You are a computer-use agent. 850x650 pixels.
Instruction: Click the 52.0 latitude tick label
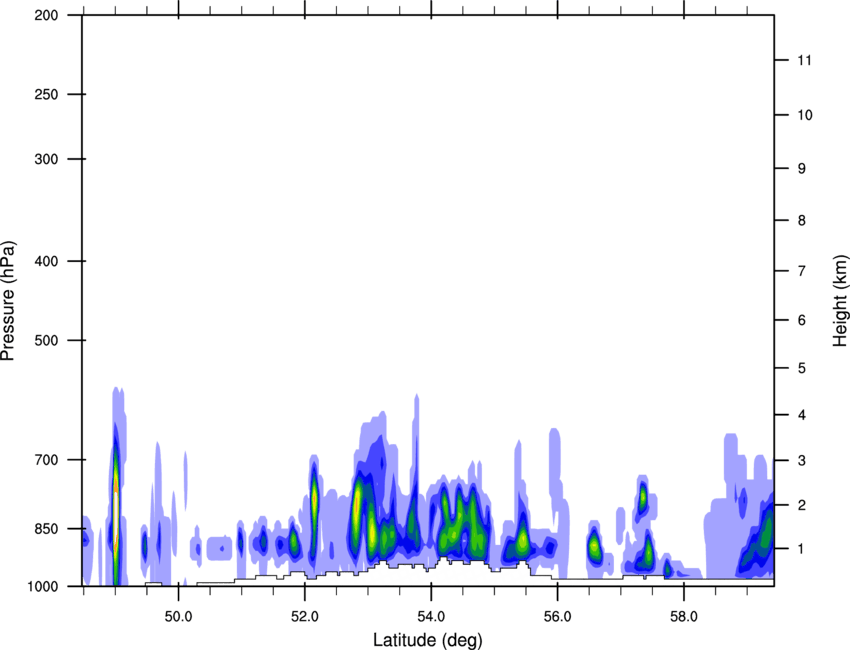(x=305, y=617)
